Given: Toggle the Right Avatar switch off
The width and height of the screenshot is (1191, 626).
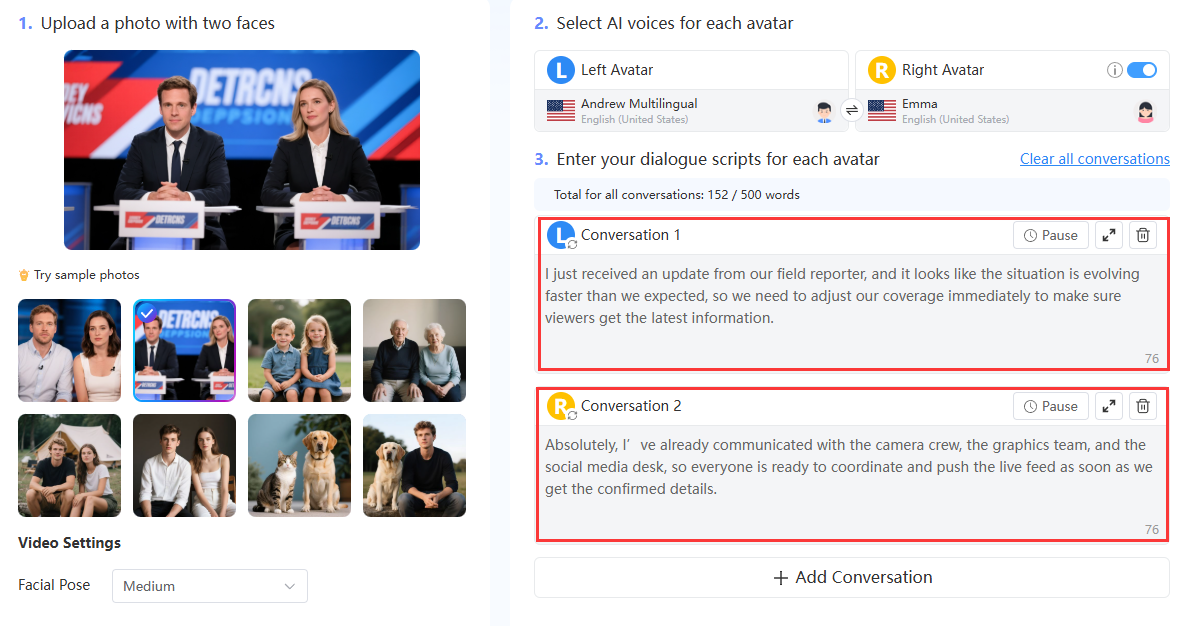Looking at the screenshot, I should coord(1142,71).
